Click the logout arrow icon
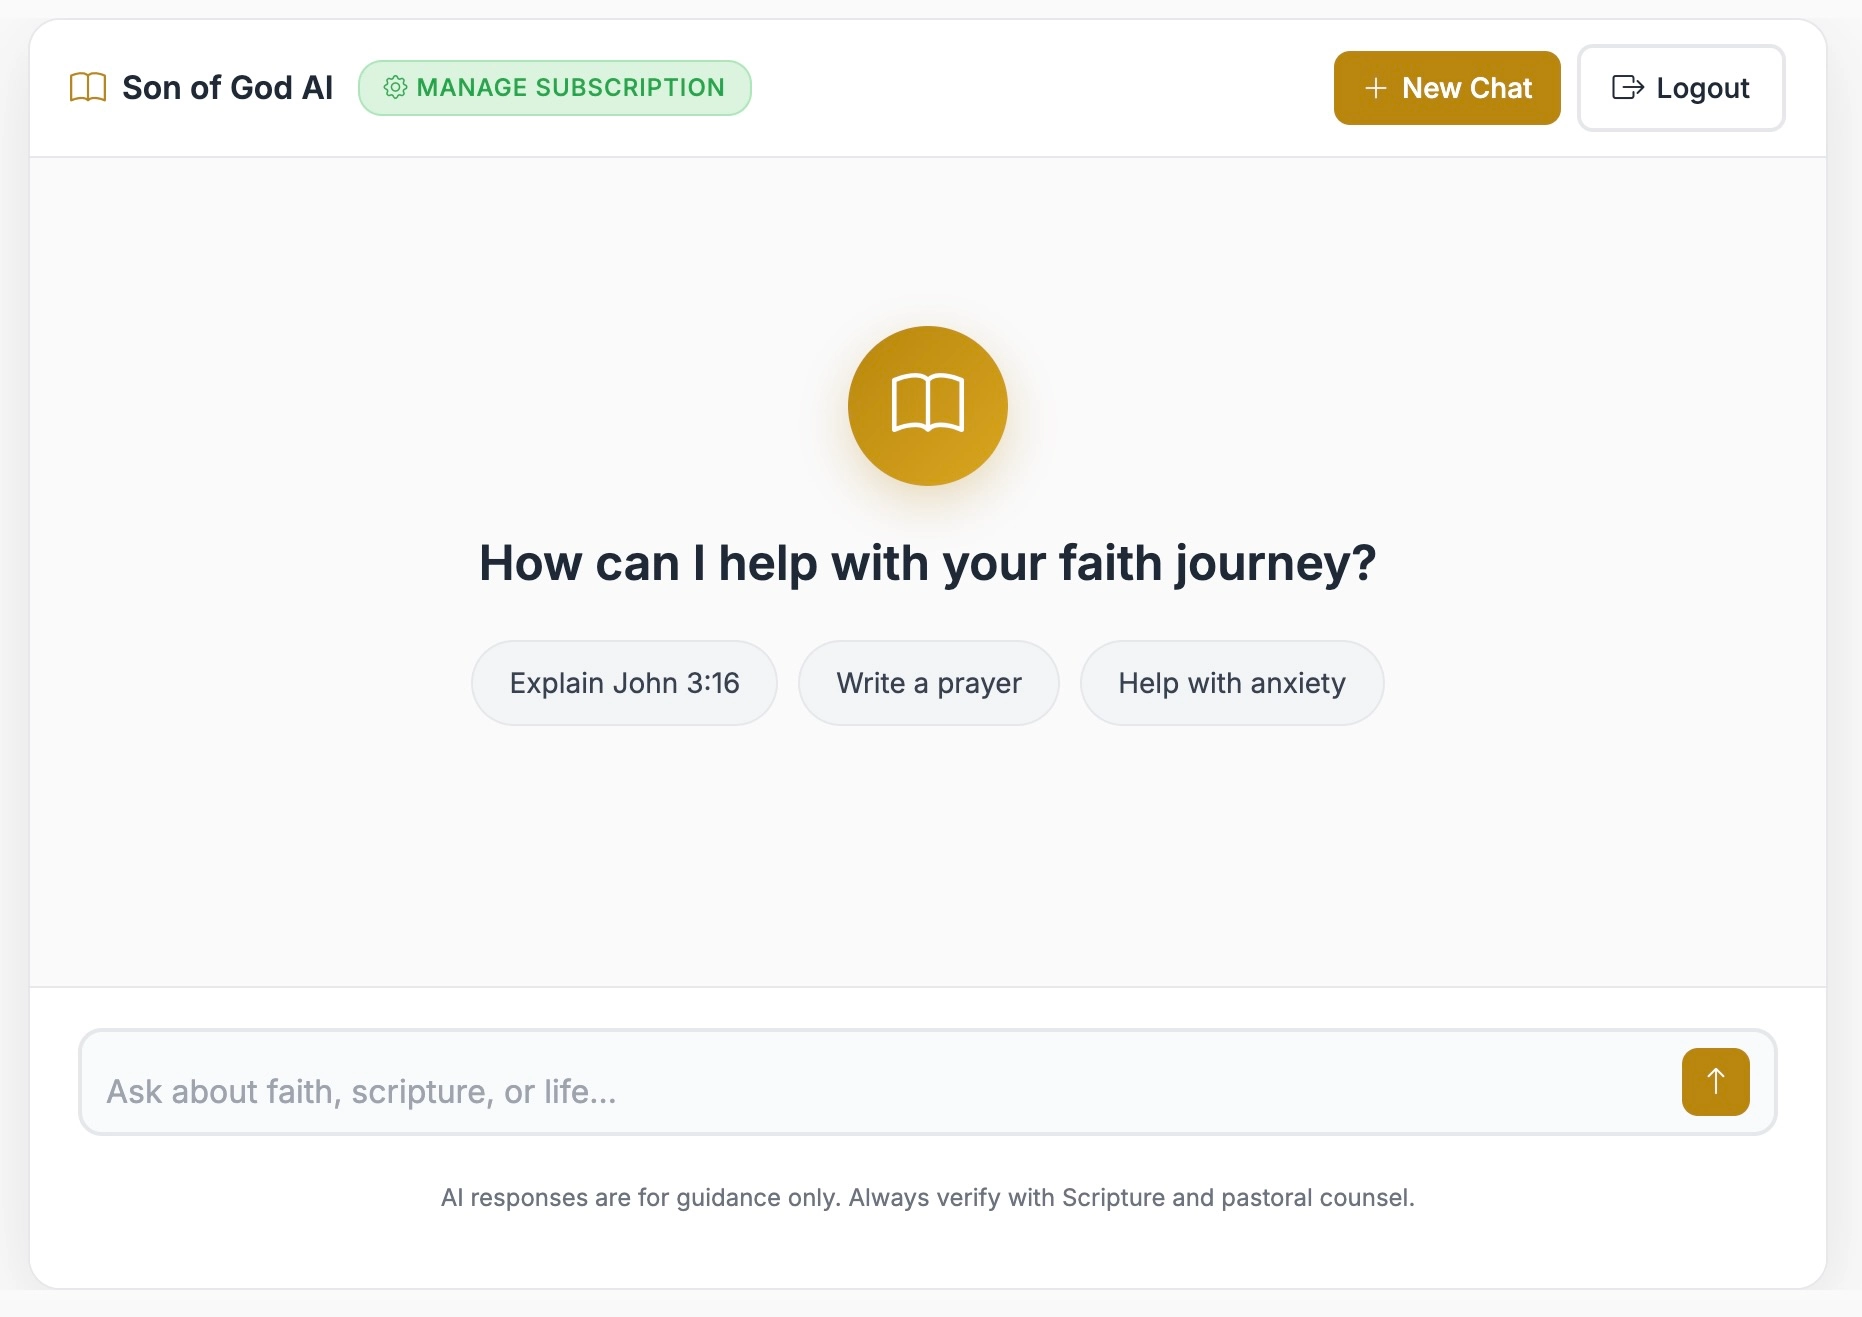Screen dimensions: 1862x1317 click(x=1629, y=88)
